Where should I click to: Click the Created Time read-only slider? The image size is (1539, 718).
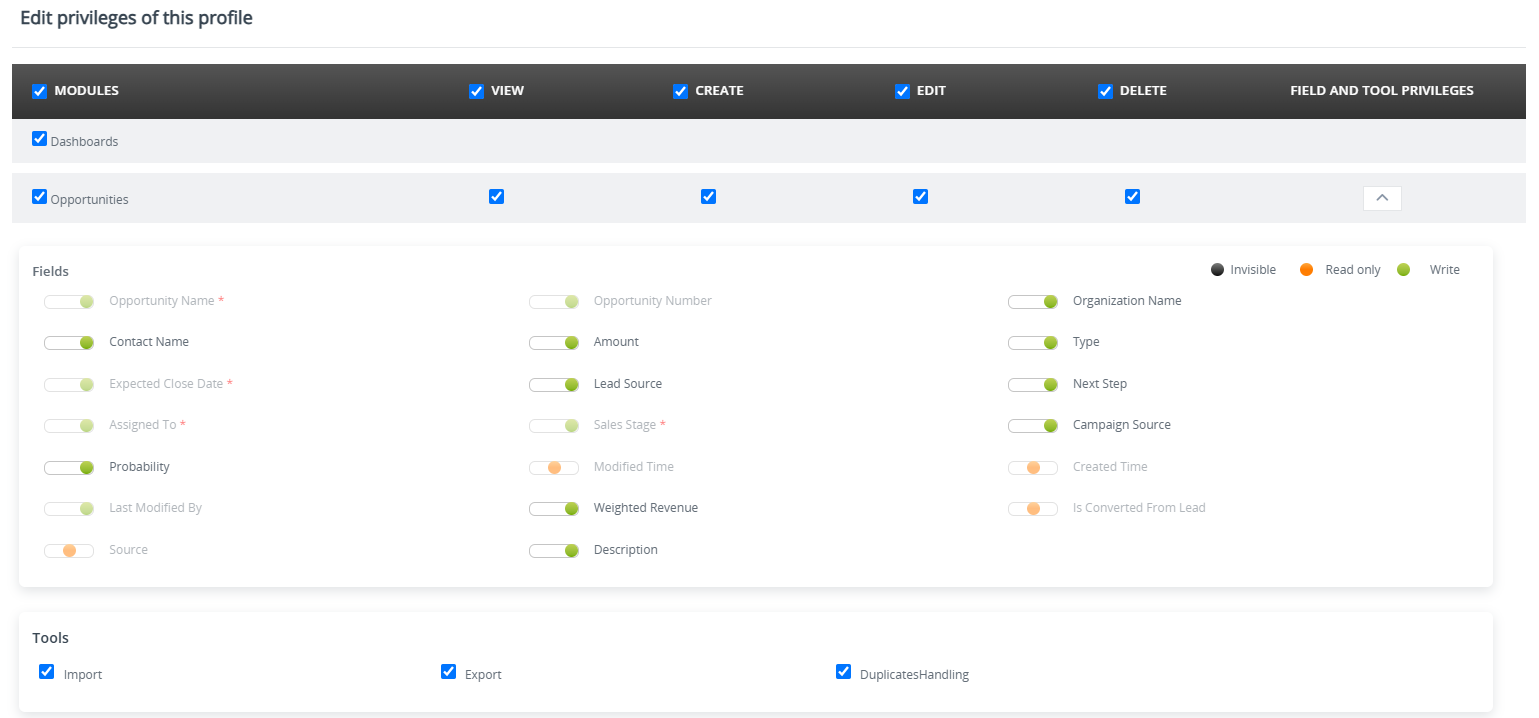point(1033,467)
